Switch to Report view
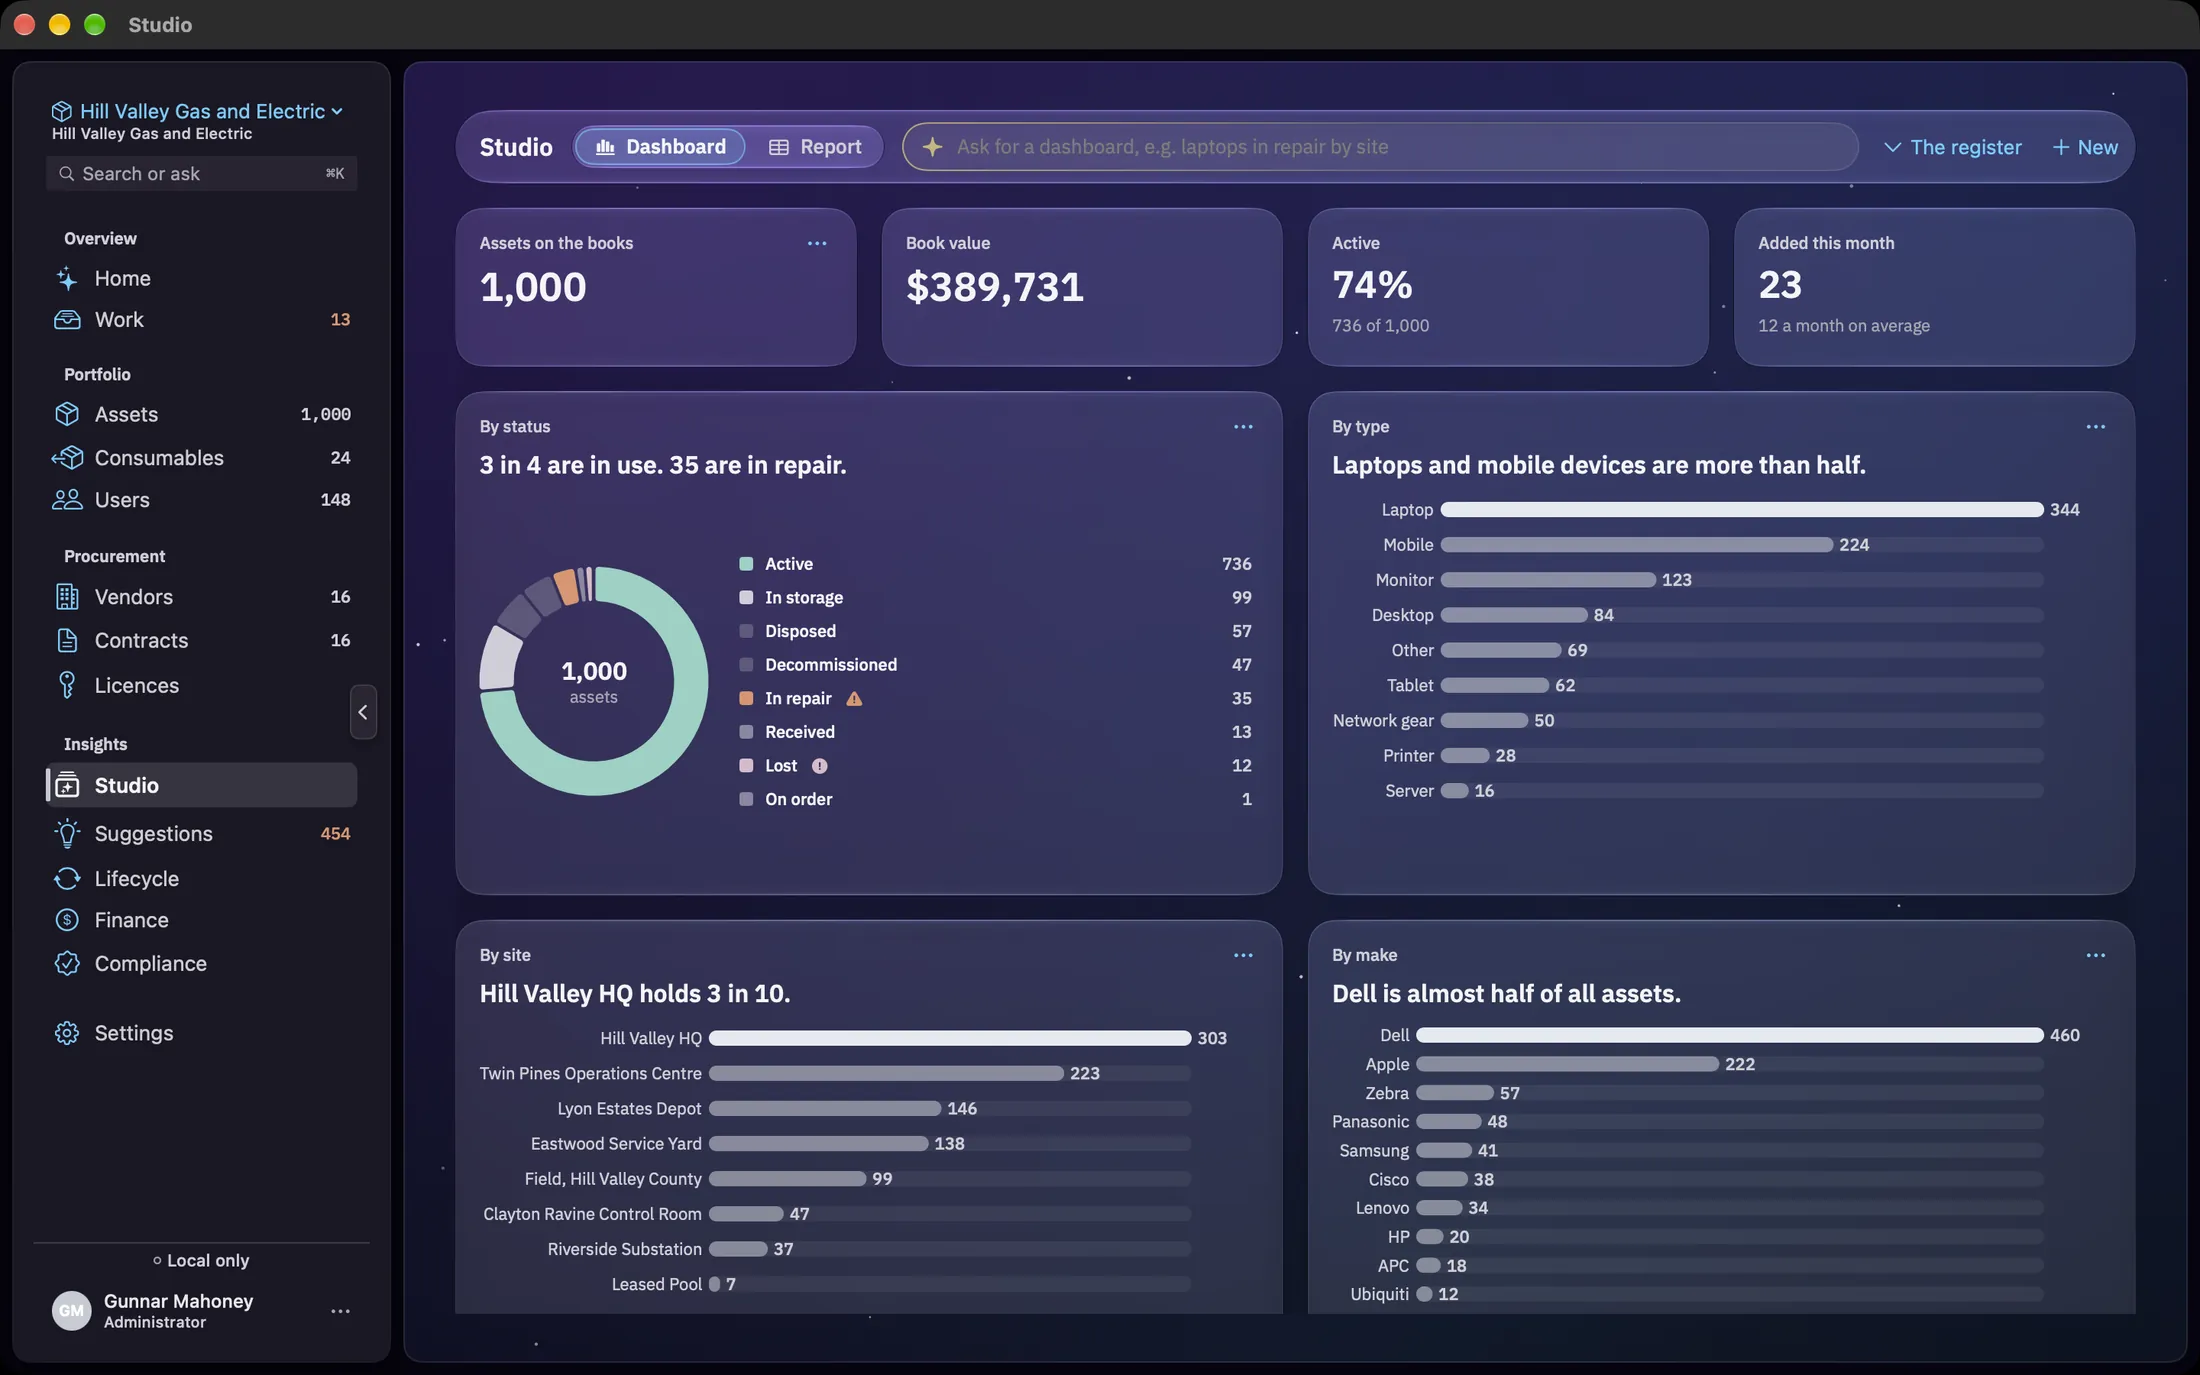The image size is (2200, 1375). (814, 147)
